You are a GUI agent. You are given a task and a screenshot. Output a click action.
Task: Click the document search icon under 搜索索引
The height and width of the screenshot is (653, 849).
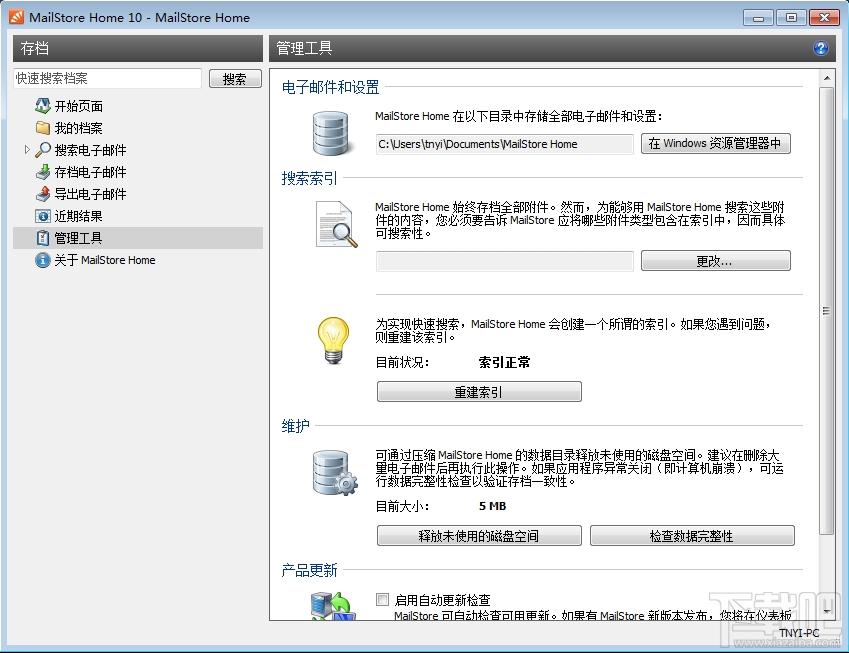click(x=337, y=224)
